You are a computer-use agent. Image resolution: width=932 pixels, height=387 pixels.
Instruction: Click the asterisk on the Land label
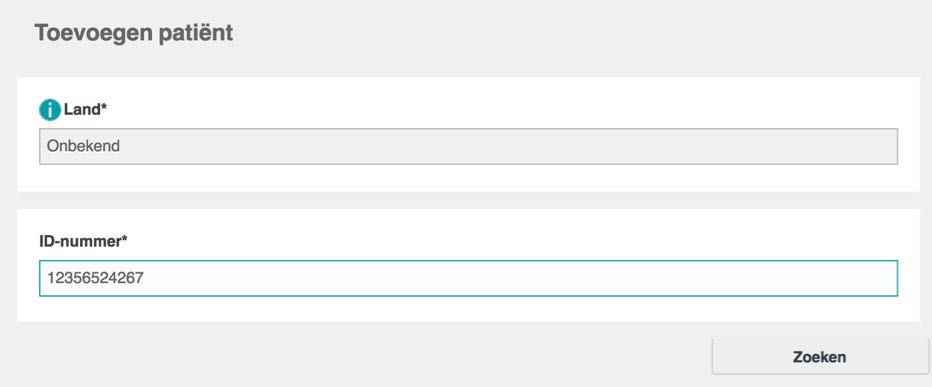click(104, 107)
